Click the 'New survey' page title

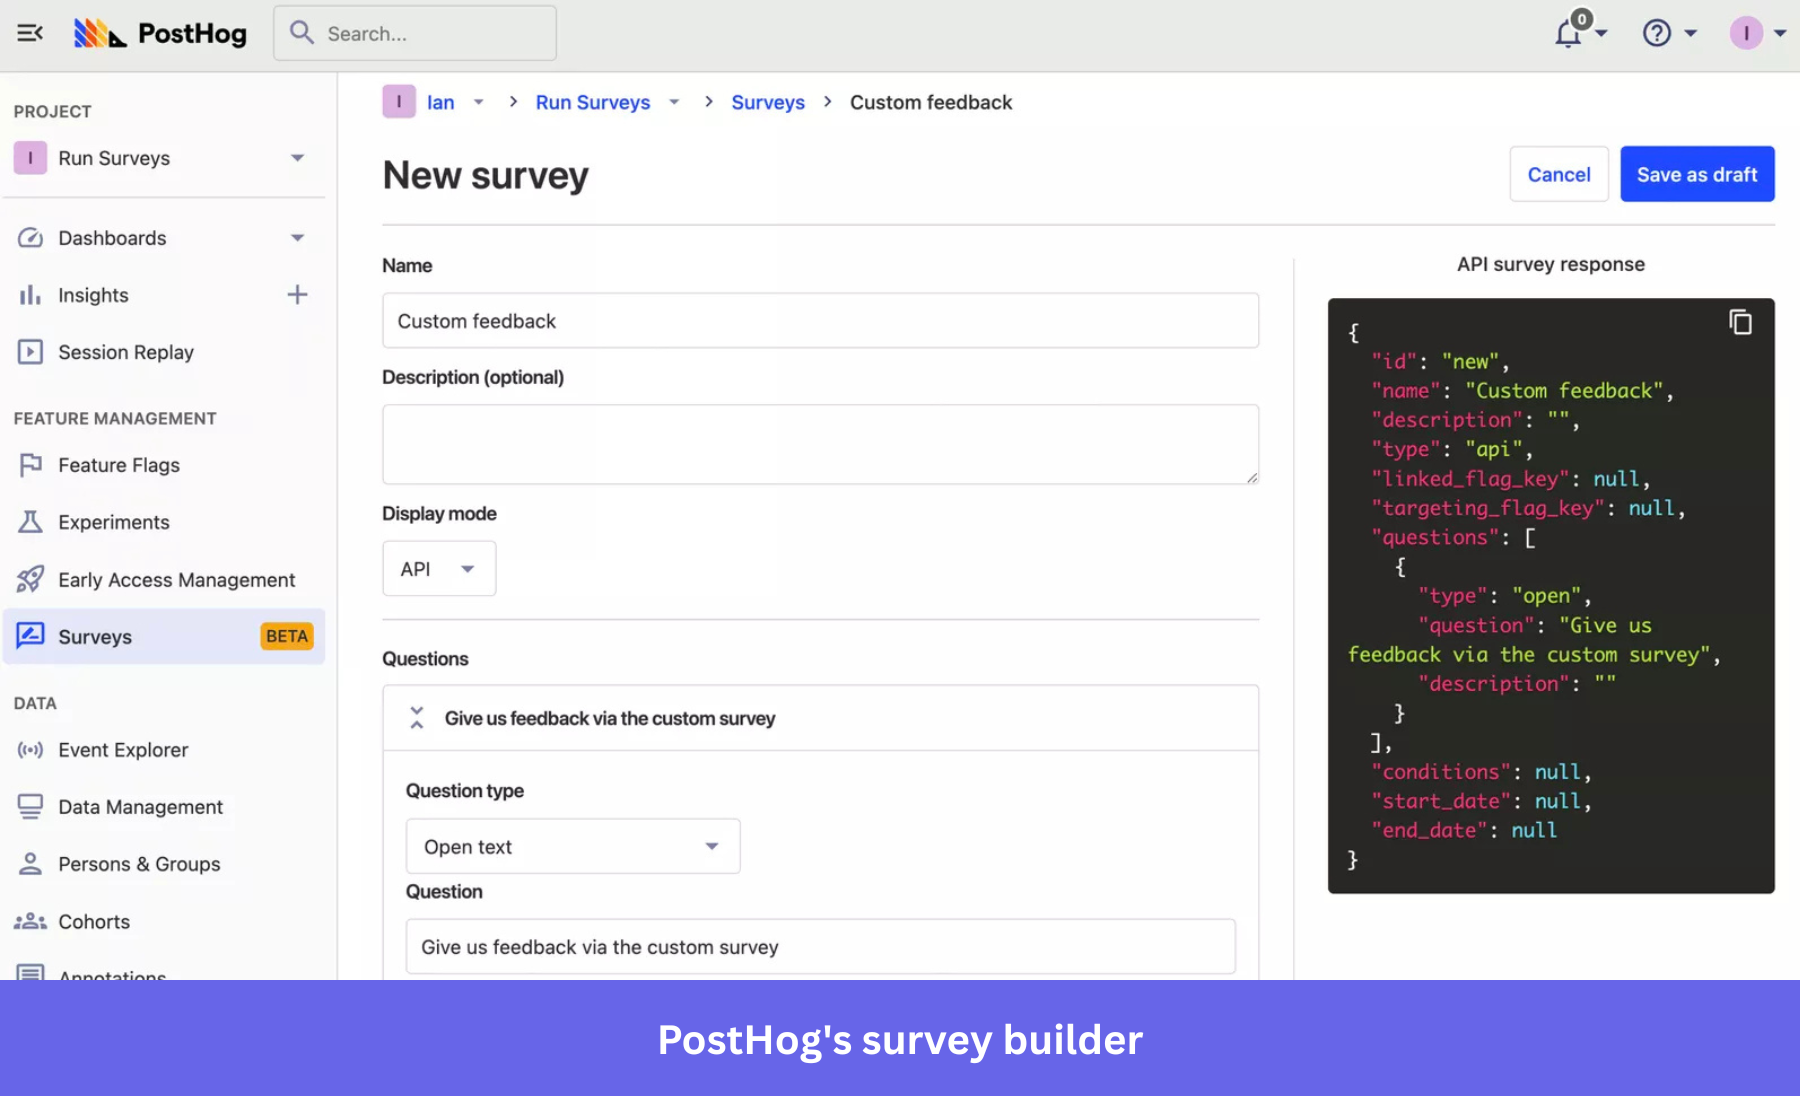pyautogui.click(x=486, y=175)
